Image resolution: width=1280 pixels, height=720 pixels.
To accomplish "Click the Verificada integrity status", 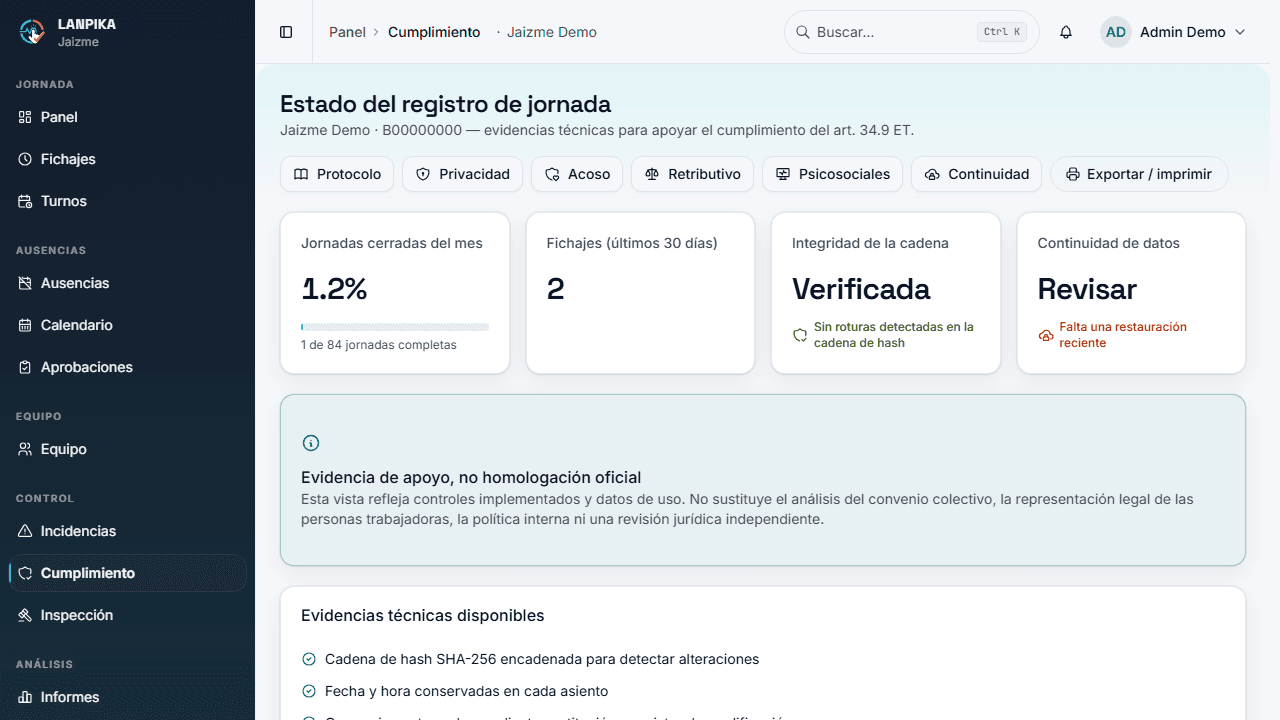I will 861,289.
